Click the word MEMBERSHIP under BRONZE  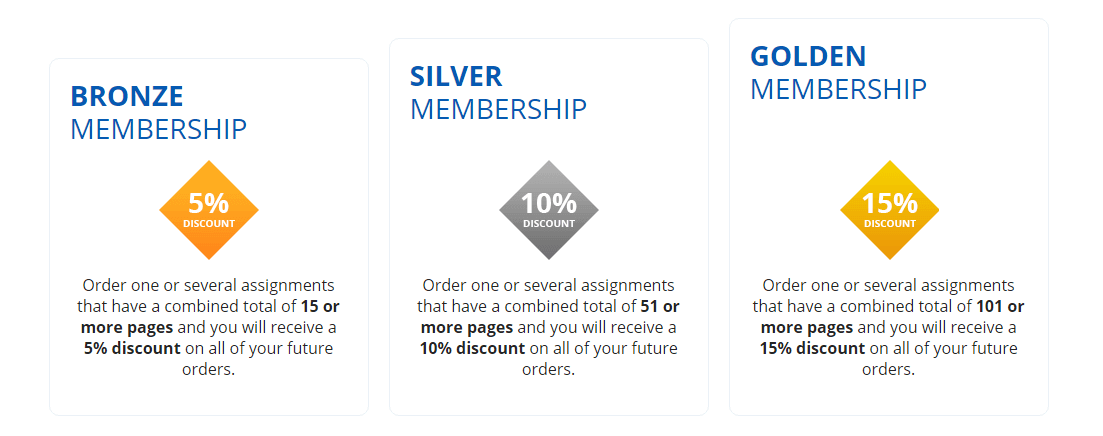click(x=158, y=130)
